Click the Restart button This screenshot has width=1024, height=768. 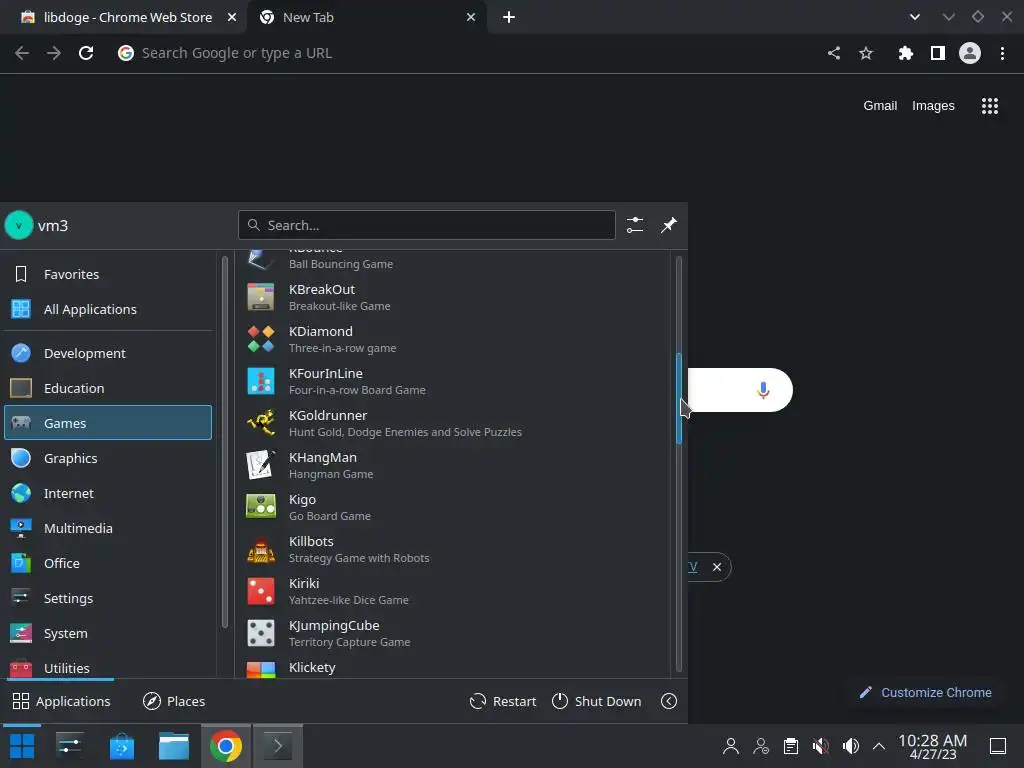503,701
